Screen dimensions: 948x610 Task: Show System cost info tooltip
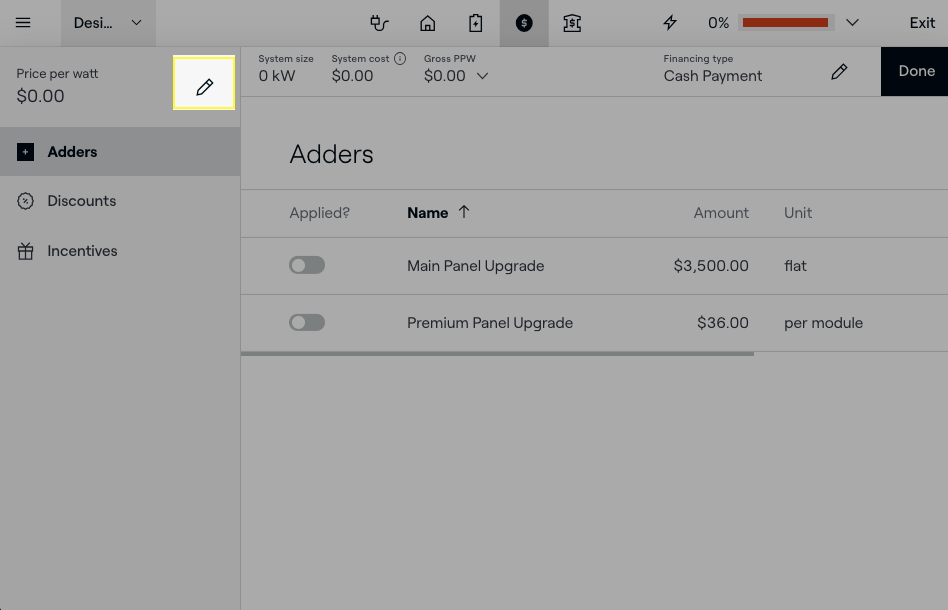coord(400,59)
